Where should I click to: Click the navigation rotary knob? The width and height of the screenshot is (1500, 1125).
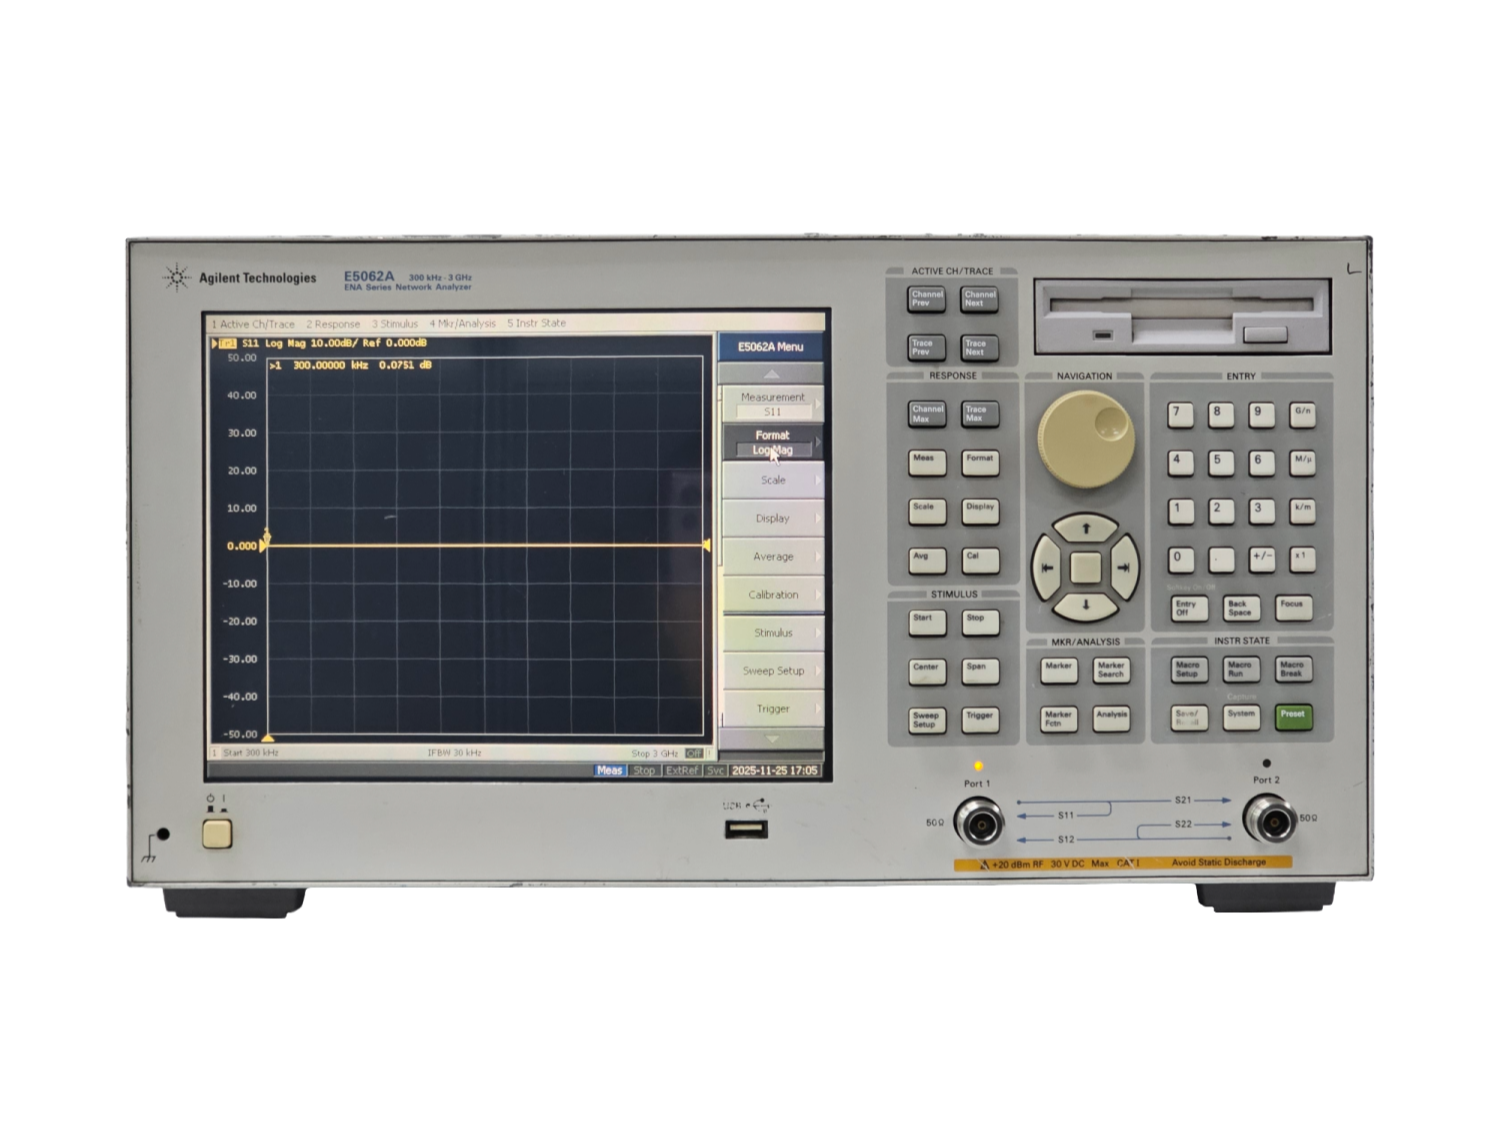point(1086,438)
